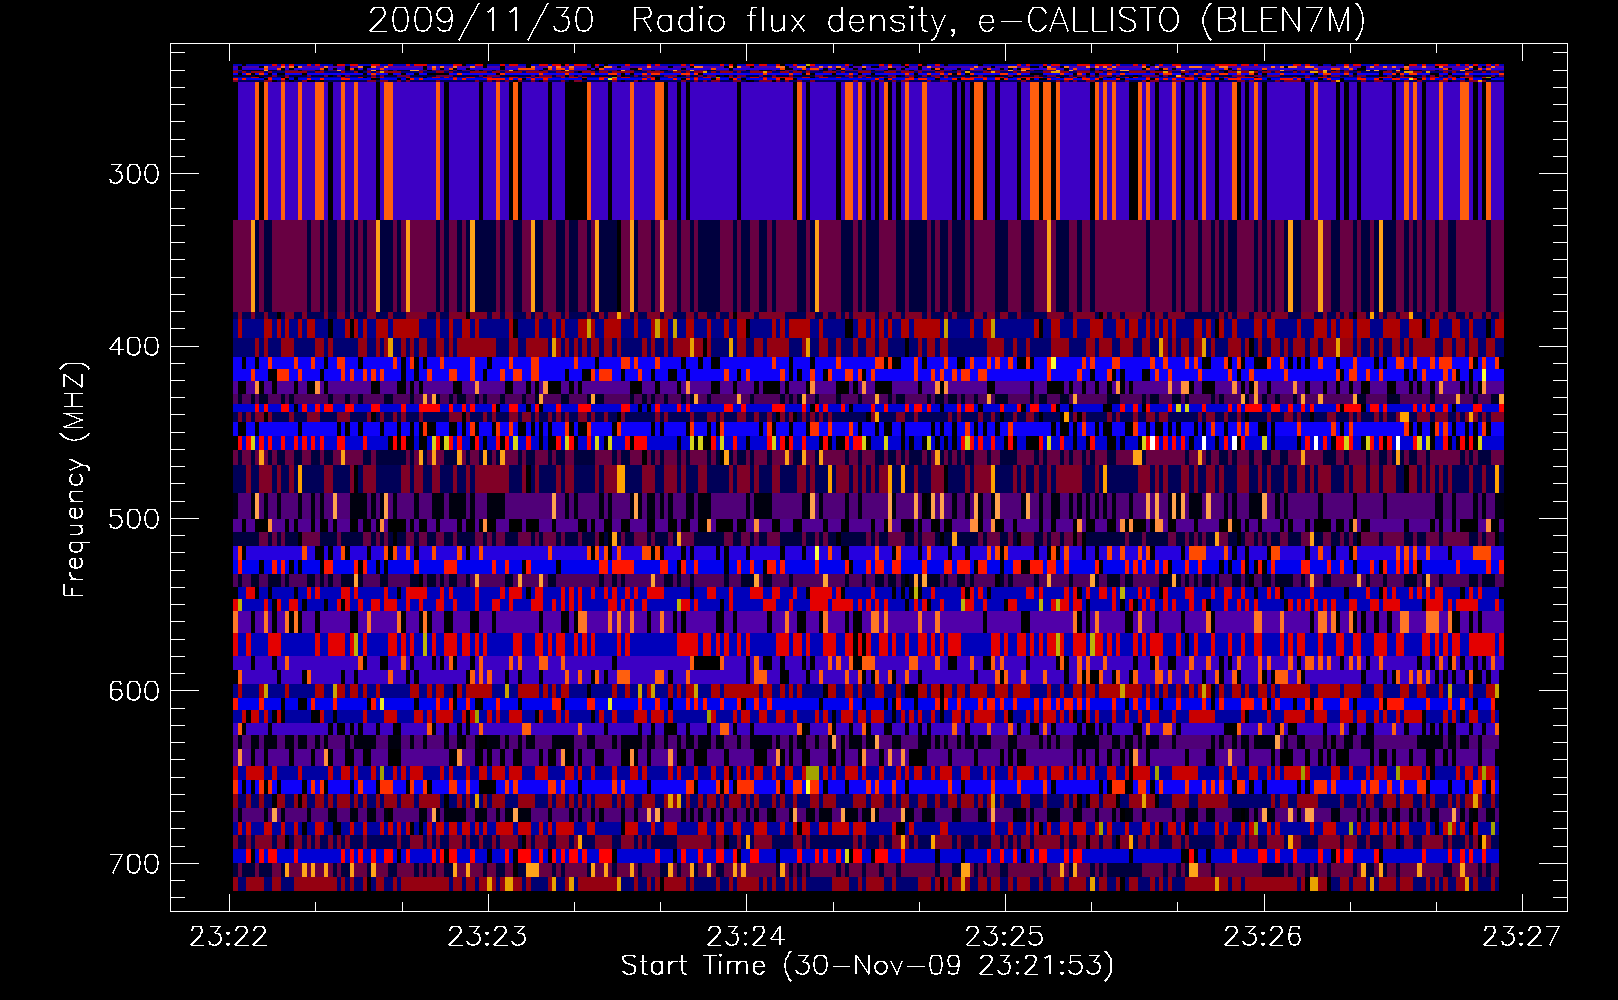Click the 23:26 time tick label
Screen dimensions: 1618x1000
(1263, 936)
